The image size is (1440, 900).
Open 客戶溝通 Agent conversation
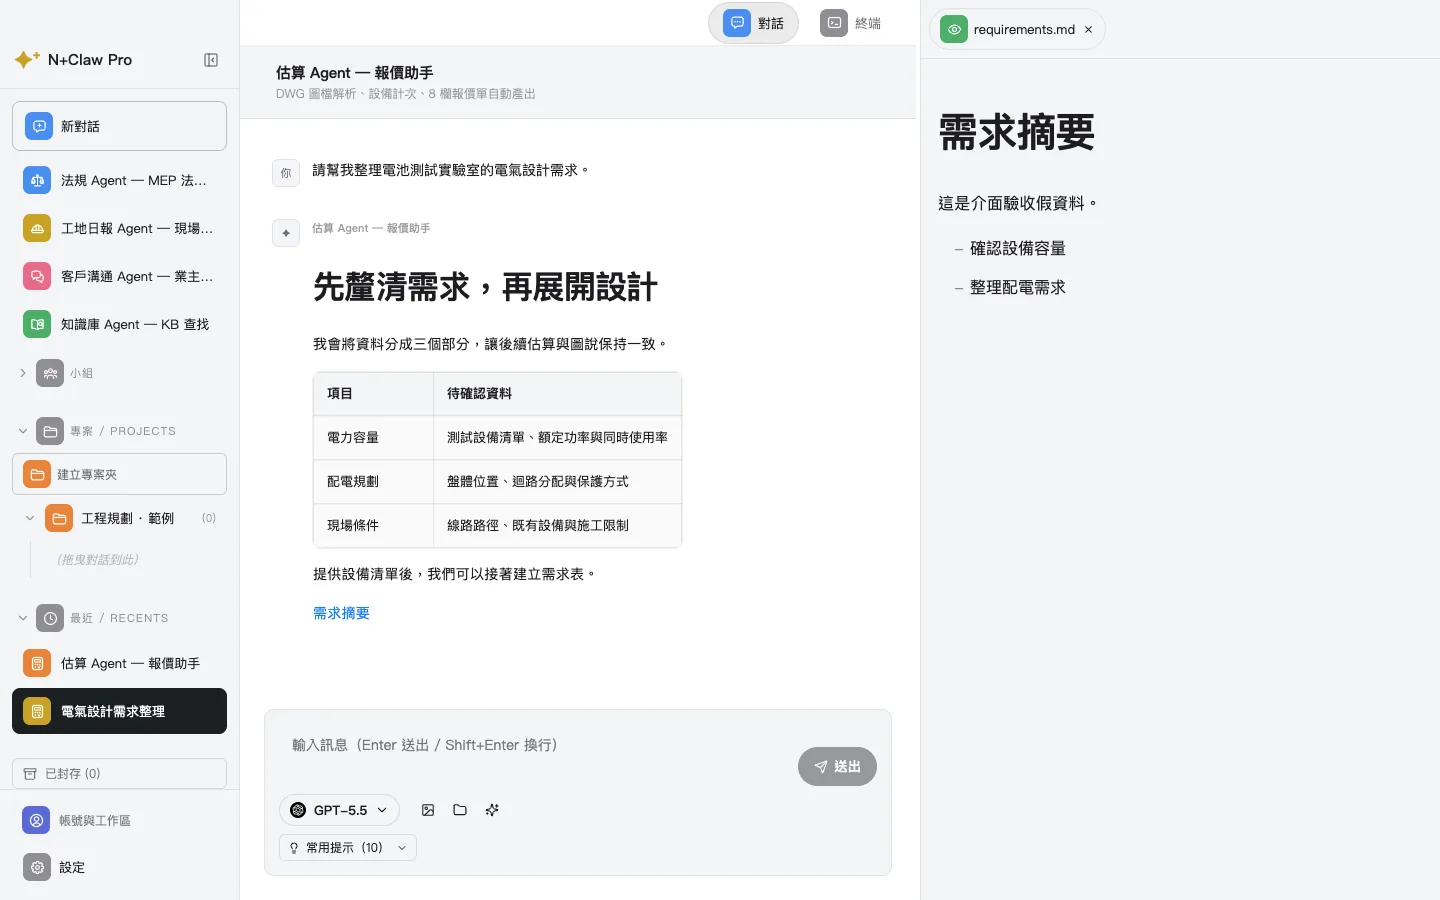(x=119, y=276)
